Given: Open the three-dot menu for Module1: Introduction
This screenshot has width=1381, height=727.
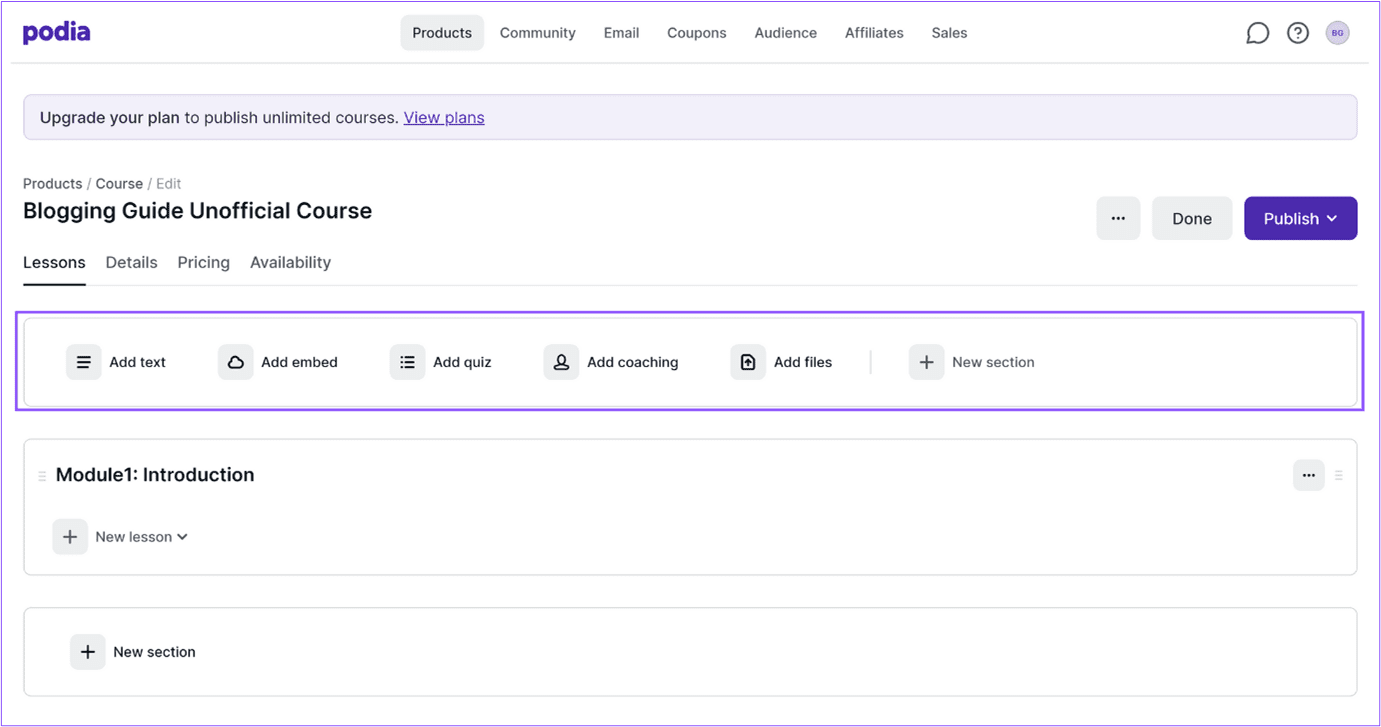Looking at the screenshot, I should pos(1308,475).
